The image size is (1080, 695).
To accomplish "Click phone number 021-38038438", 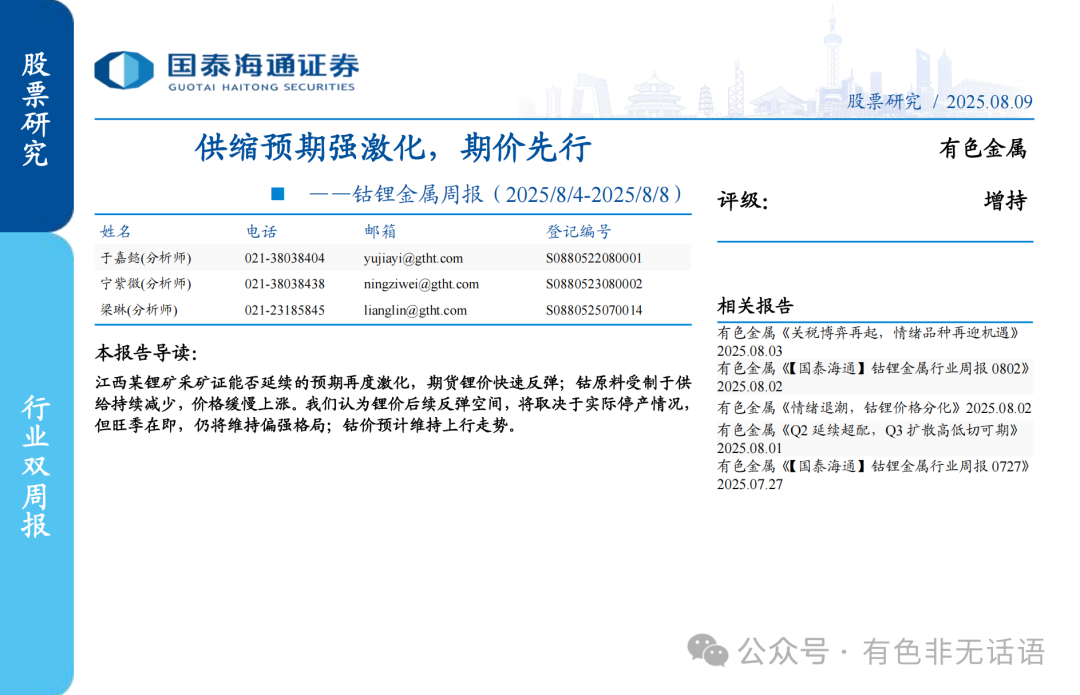I will pos(284,284).
